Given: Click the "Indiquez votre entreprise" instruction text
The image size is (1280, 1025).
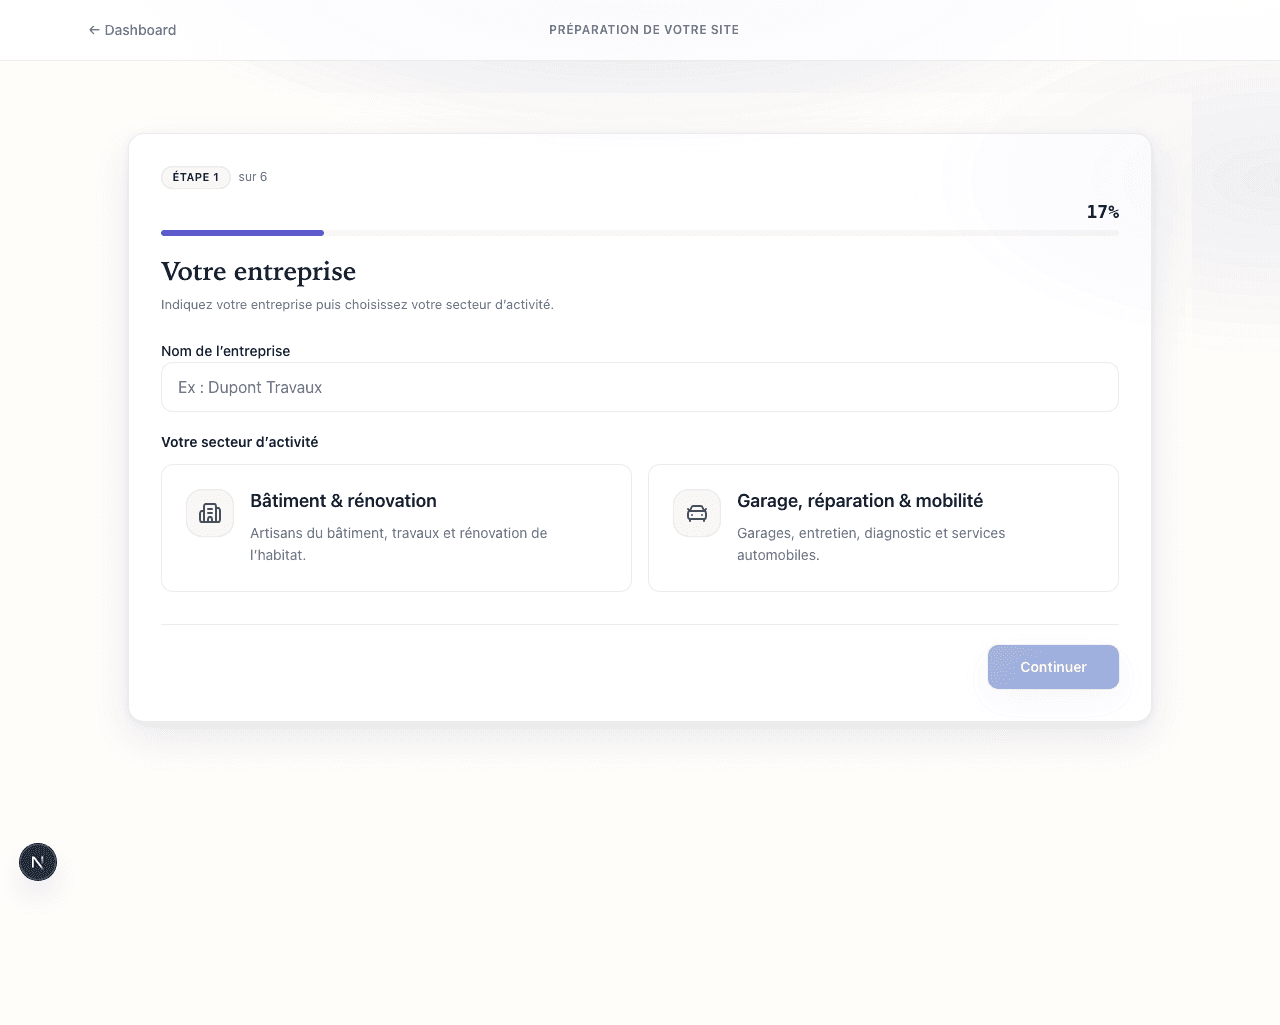Looking at the screenshot, I should click(357, 305).
